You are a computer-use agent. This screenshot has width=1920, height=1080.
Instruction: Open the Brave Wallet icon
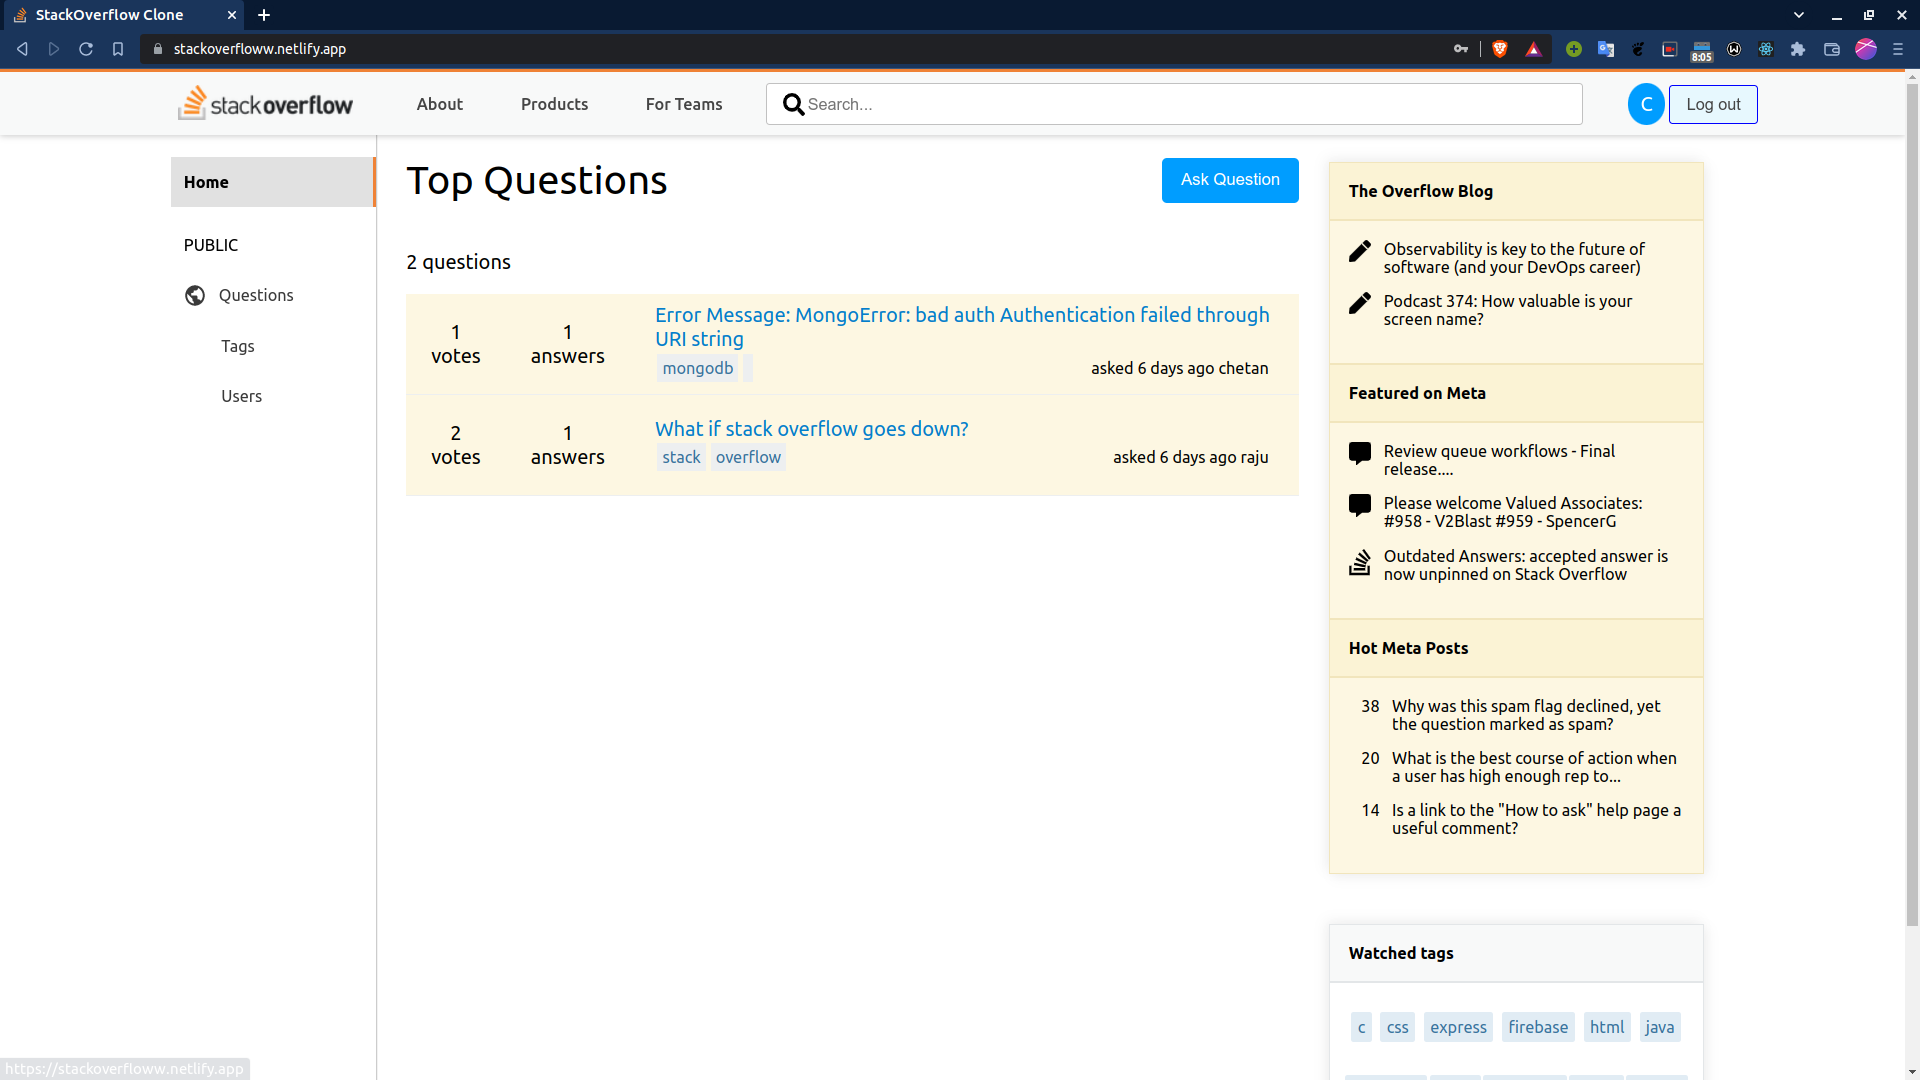[x=1832, y=49]
